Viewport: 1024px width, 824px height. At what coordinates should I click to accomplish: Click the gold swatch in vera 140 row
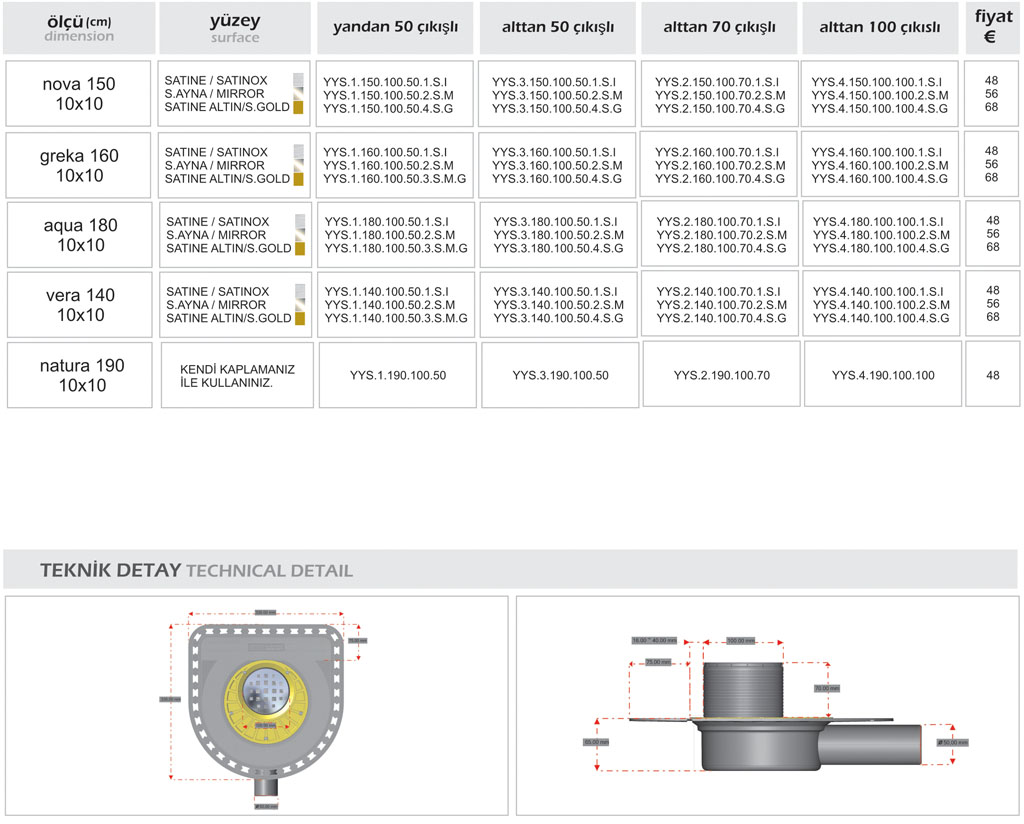pos(298,318)
